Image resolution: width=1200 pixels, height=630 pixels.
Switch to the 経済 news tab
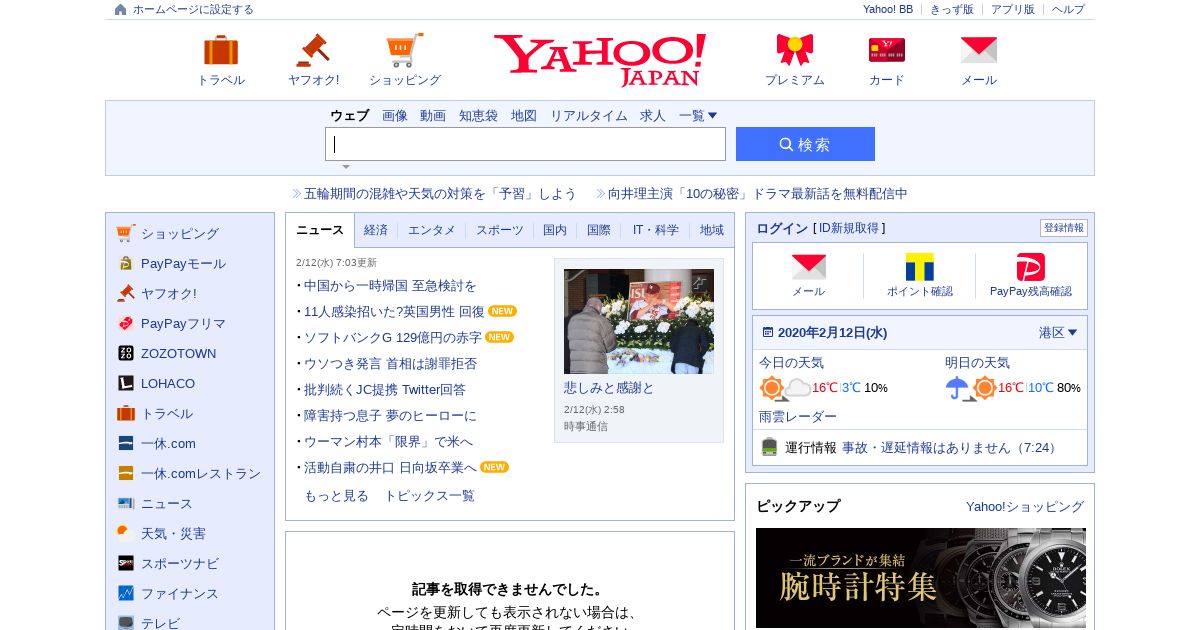[x=376, y=230]
